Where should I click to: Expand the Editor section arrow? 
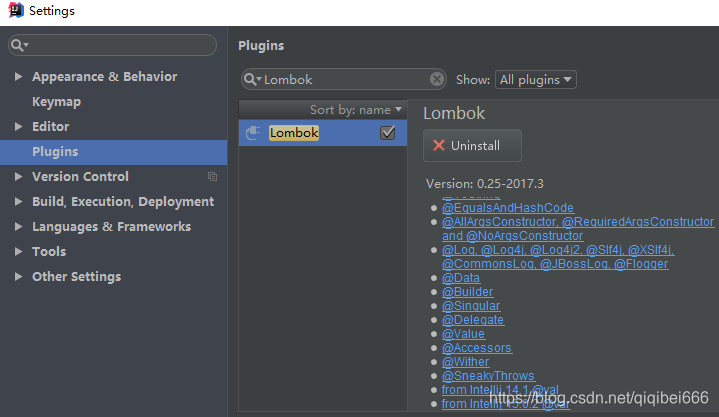(18, 127)
